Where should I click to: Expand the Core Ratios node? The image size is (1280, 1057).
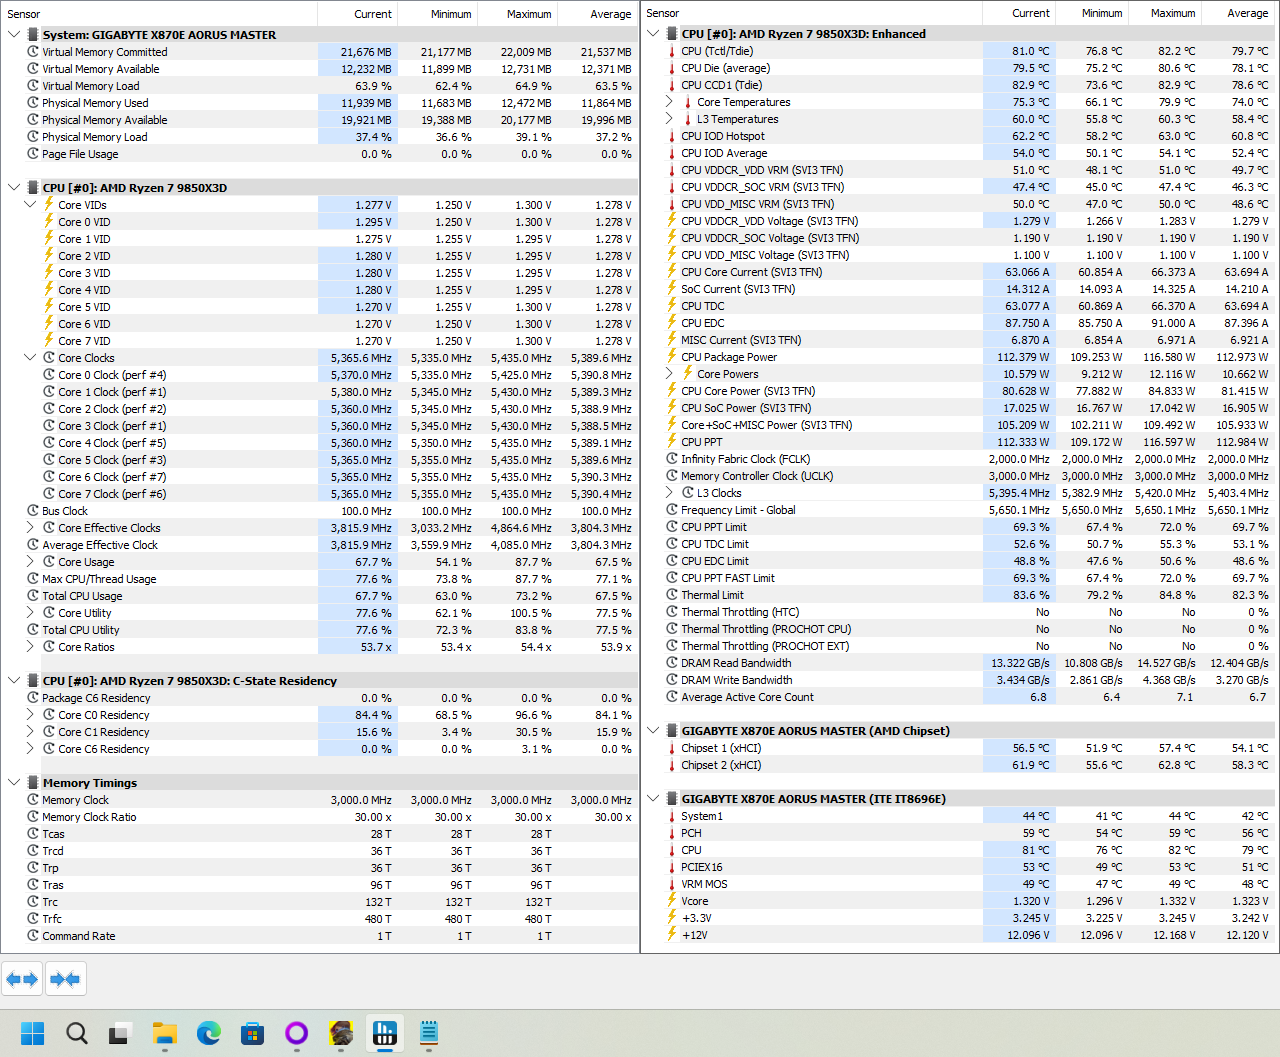coord(30,647)
